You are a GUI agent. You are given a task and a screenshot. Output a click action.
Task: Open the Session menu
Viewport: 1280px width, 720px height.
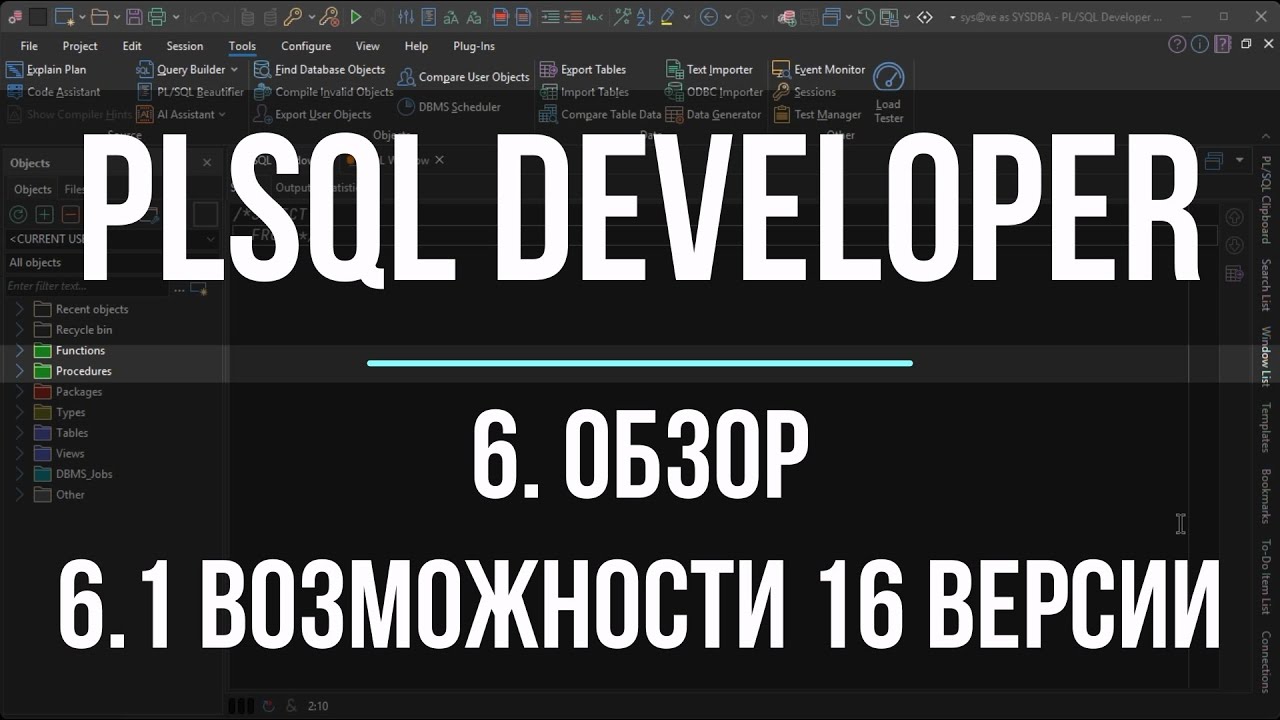click(184, 46)
